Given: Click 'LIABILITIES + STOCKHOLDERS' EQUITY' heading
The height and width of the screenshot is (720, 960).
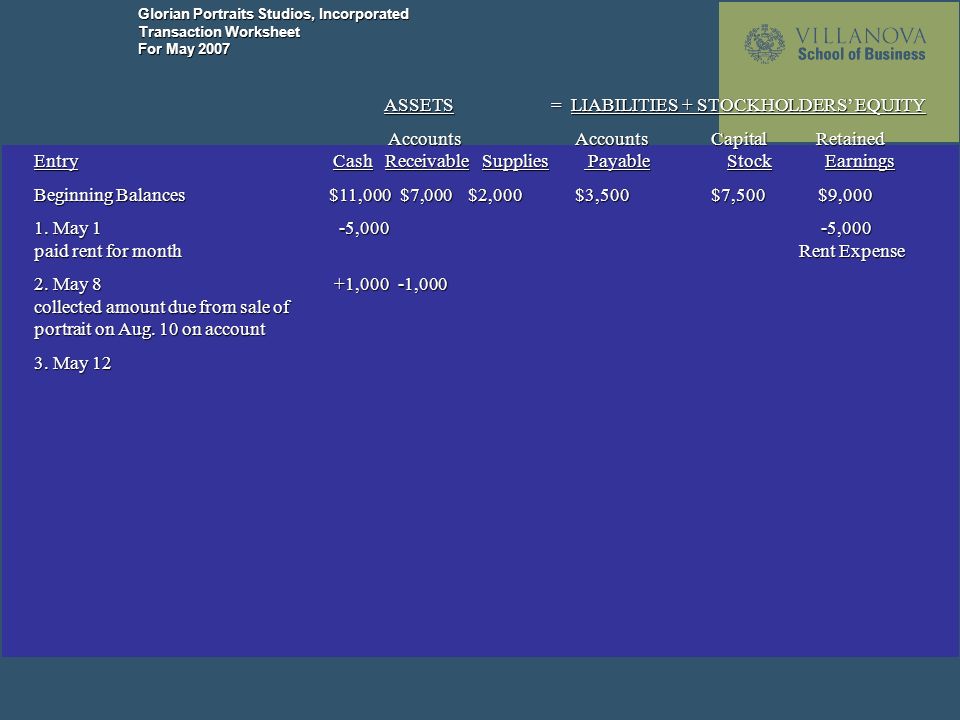Looking at the screenshot, I should click(748, 105).
